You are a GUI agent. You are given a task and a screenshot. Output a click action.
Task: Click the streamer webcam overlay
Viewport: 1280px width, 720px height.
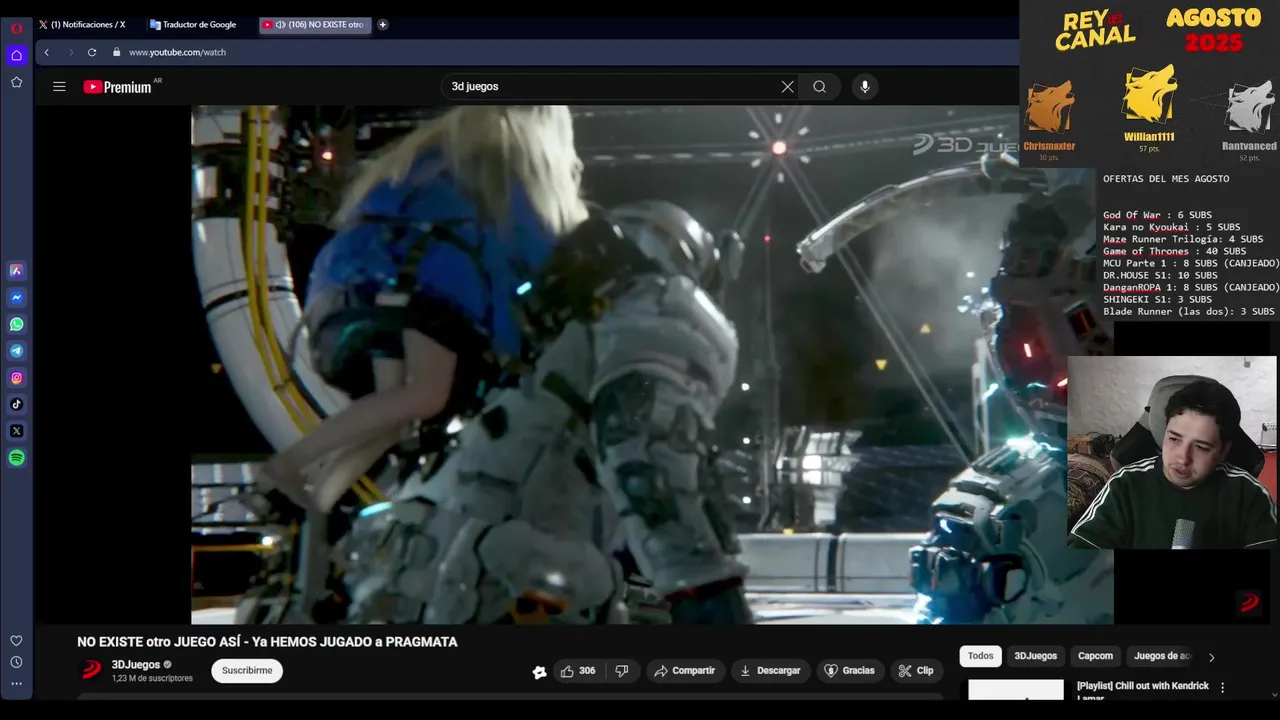[1172, 452]
